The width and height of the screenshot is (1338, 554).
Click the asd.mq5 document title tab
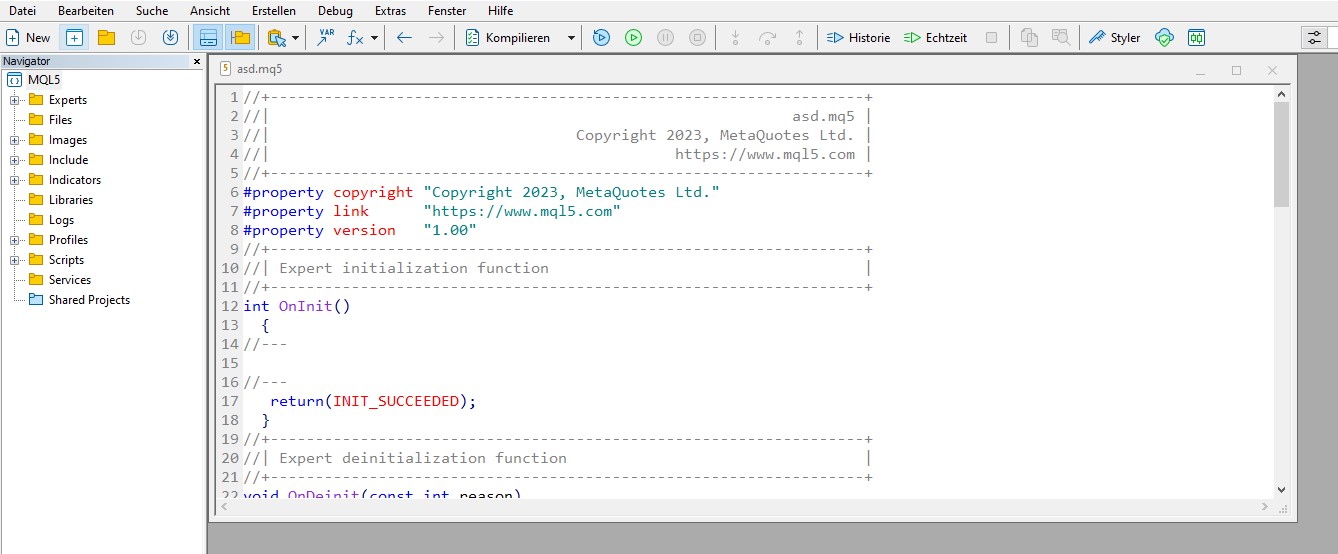259,70
